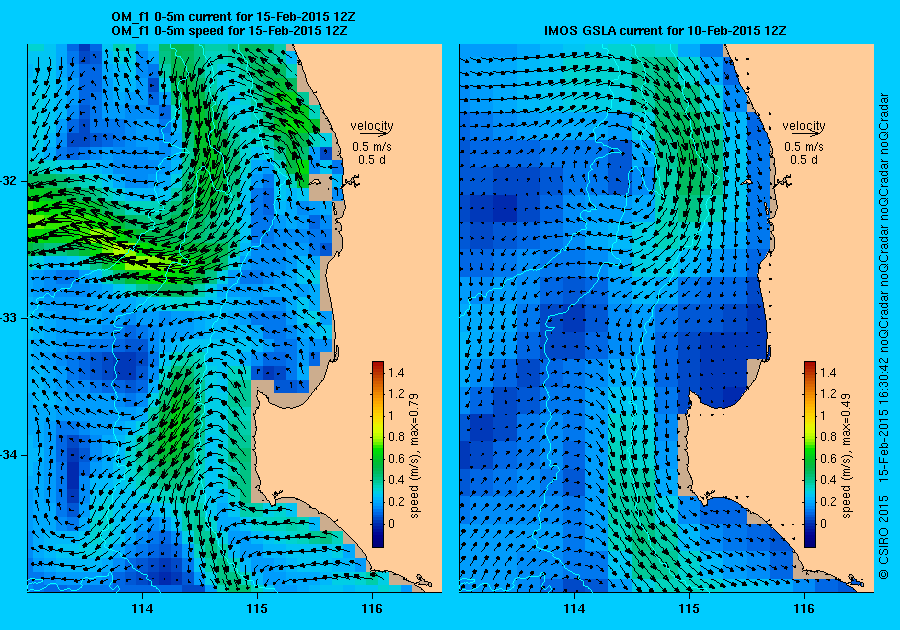
Task: Click the small island off the coast in the left map
Action: (x=316, y=182)
